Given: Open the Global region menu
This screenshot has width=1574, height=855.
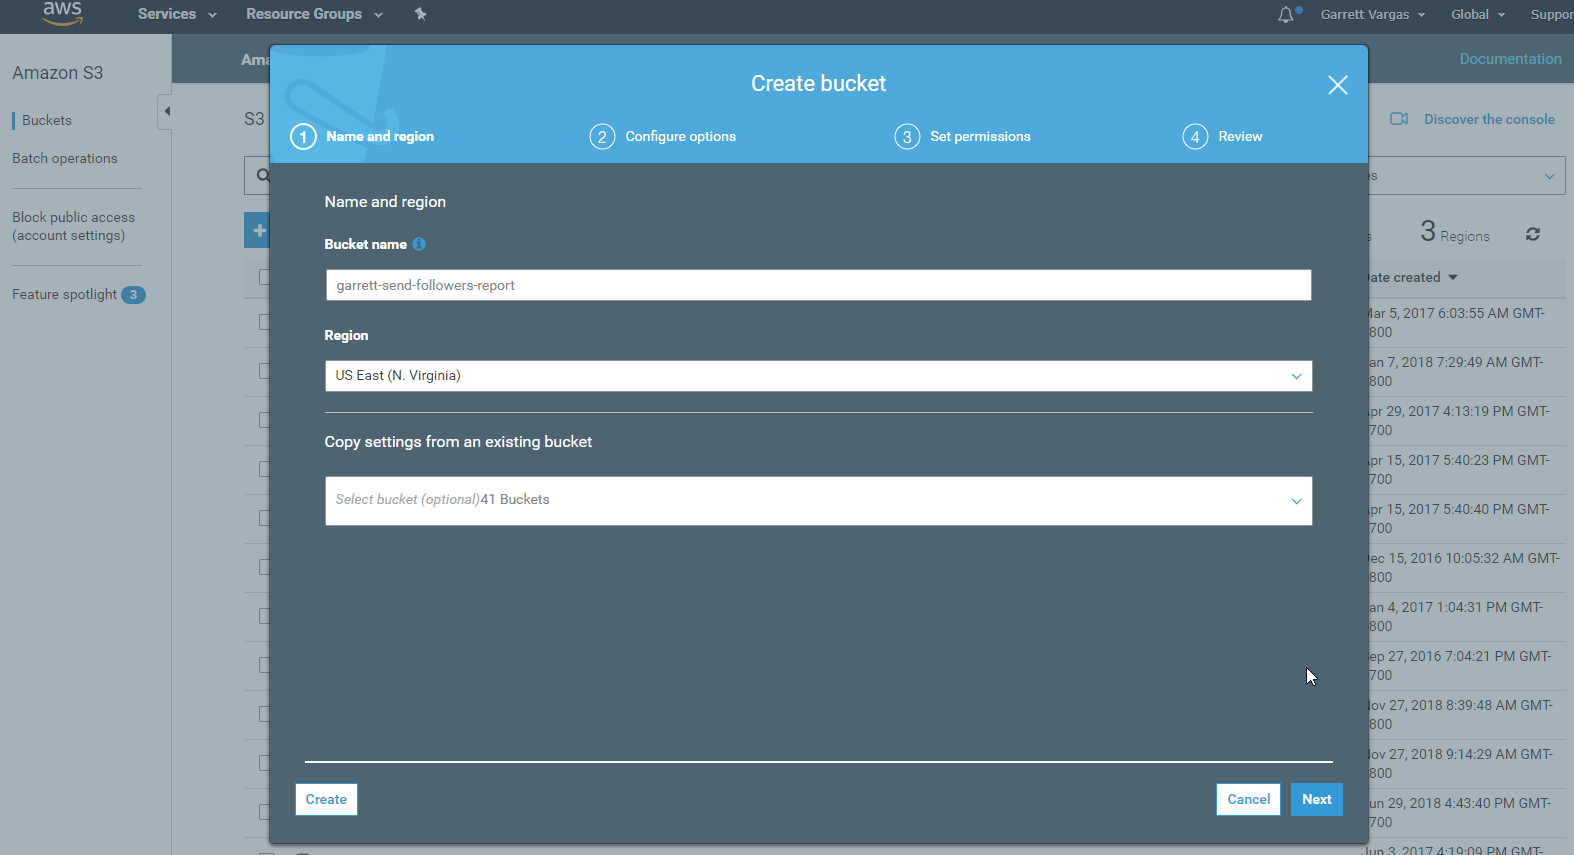Looking at the screenshot, I should (x=1477, y=14).
